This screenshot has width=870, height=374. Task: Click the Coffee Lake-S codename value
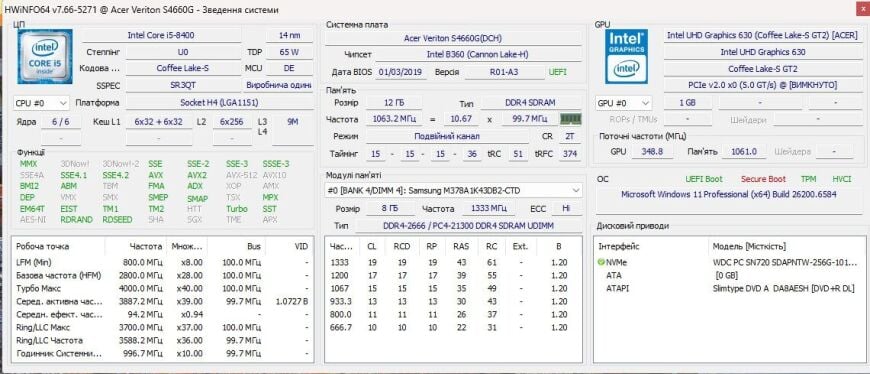(183, 68)
